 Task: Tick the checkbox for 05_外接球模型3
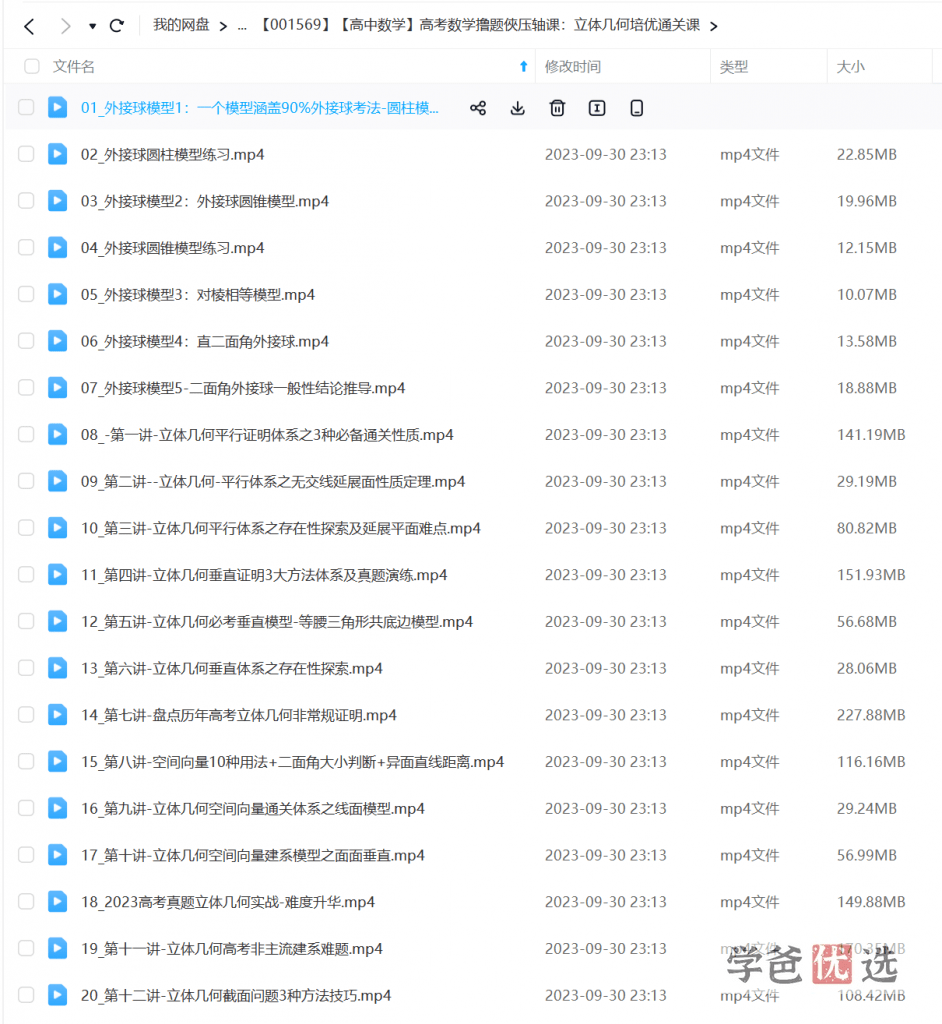26,294
